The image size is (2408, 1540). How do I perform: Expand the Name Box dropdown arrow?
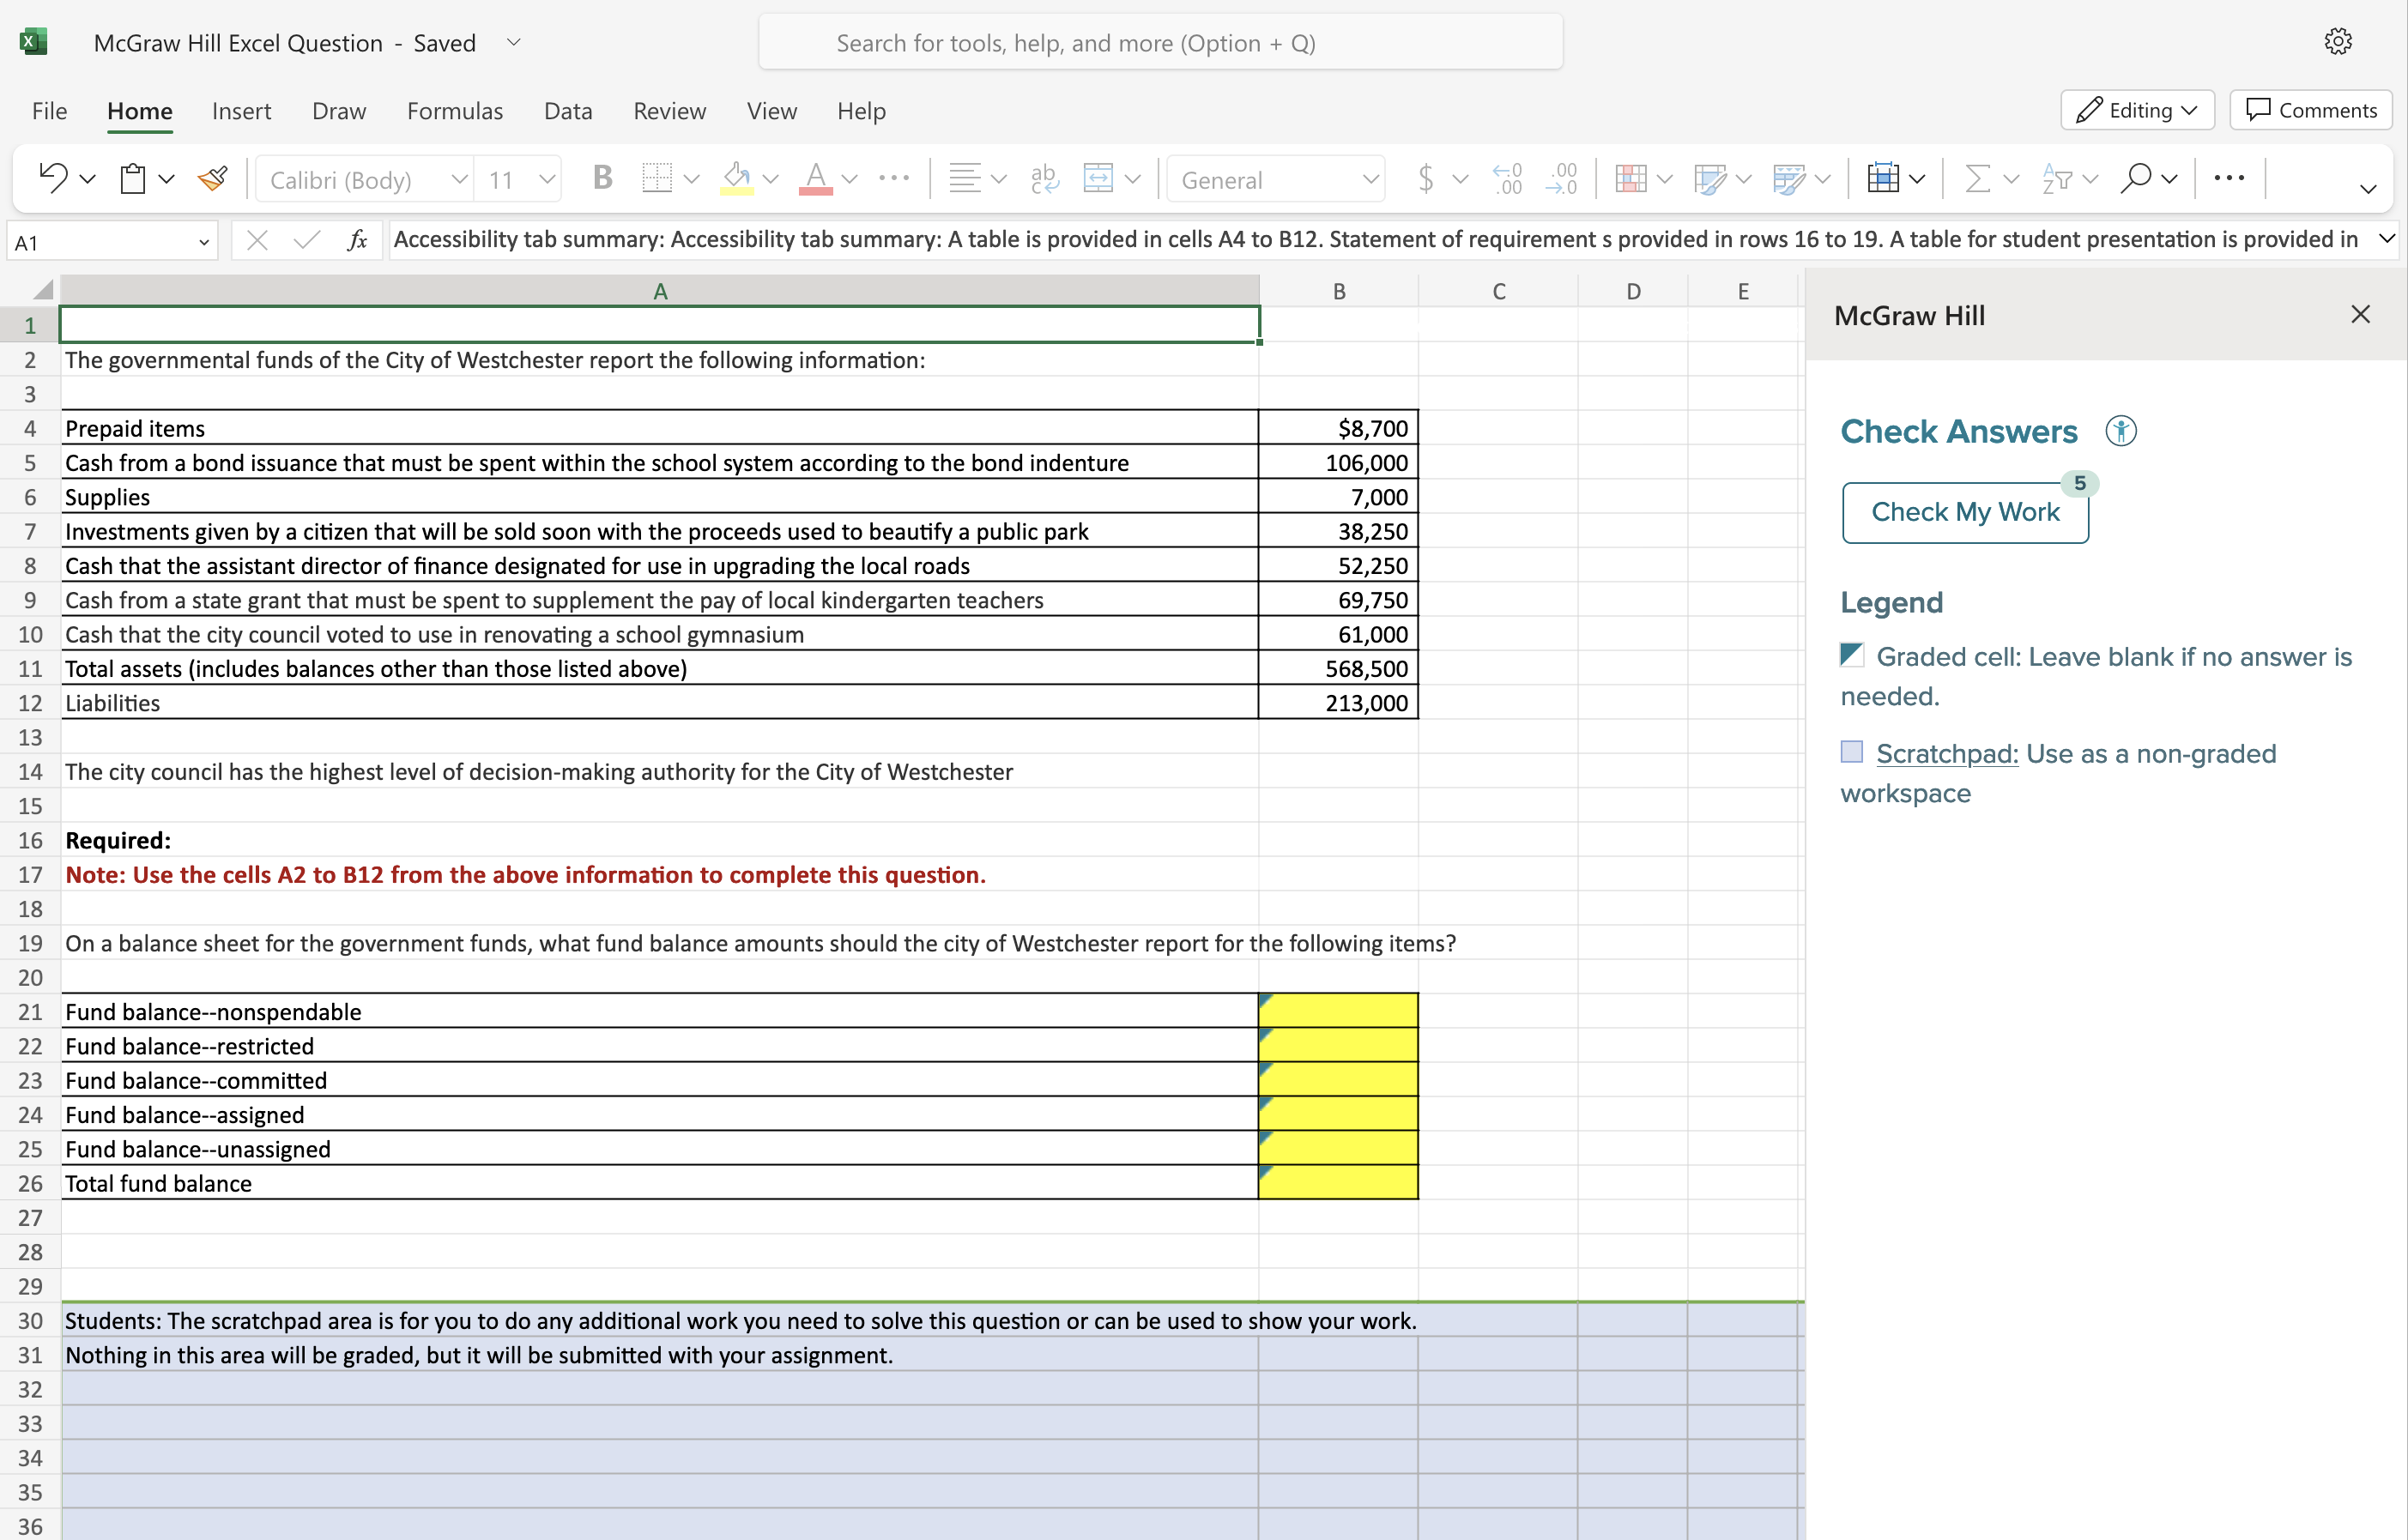[x=204, y=242]
